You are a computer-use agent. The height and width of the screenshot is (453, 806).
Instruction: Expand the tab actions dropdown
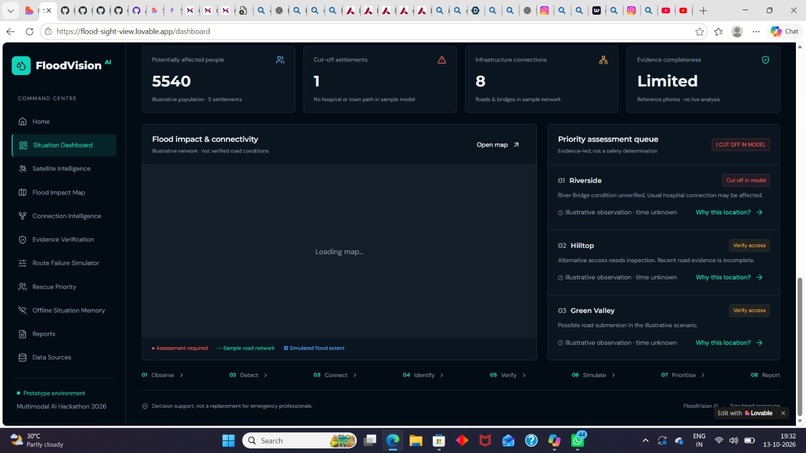pos(10,10)
